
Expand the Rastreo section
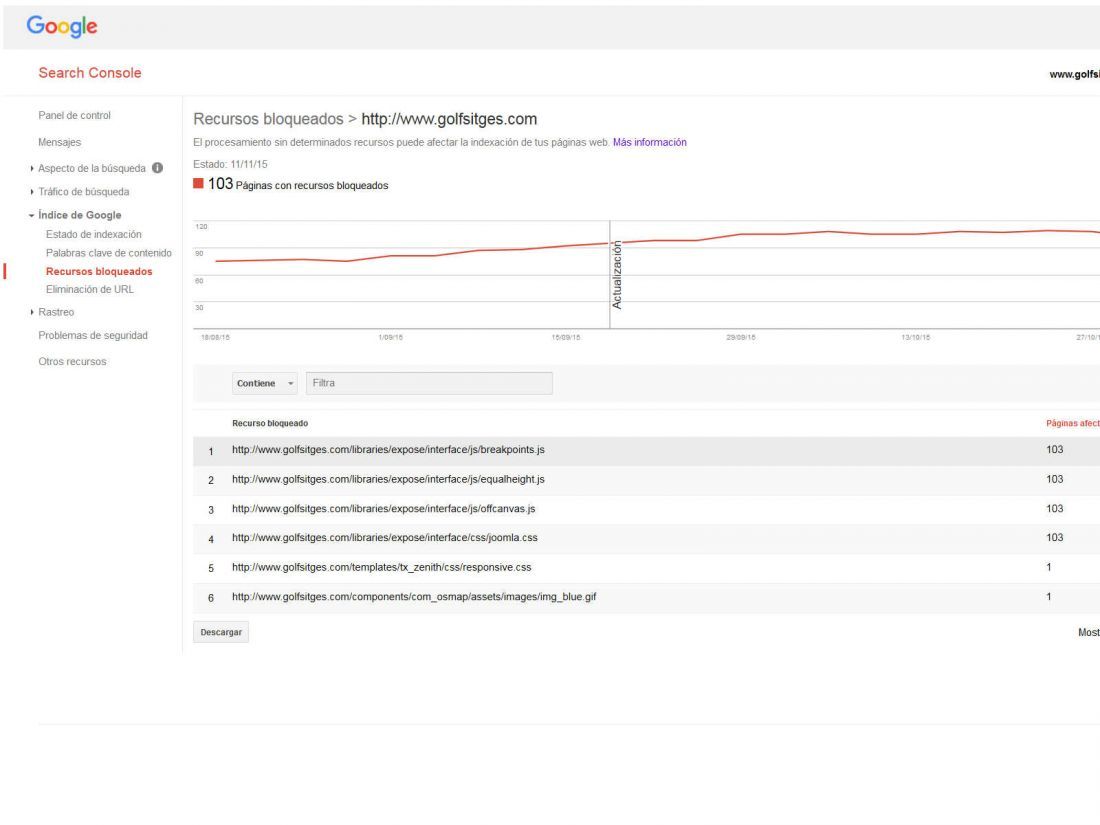55,313
